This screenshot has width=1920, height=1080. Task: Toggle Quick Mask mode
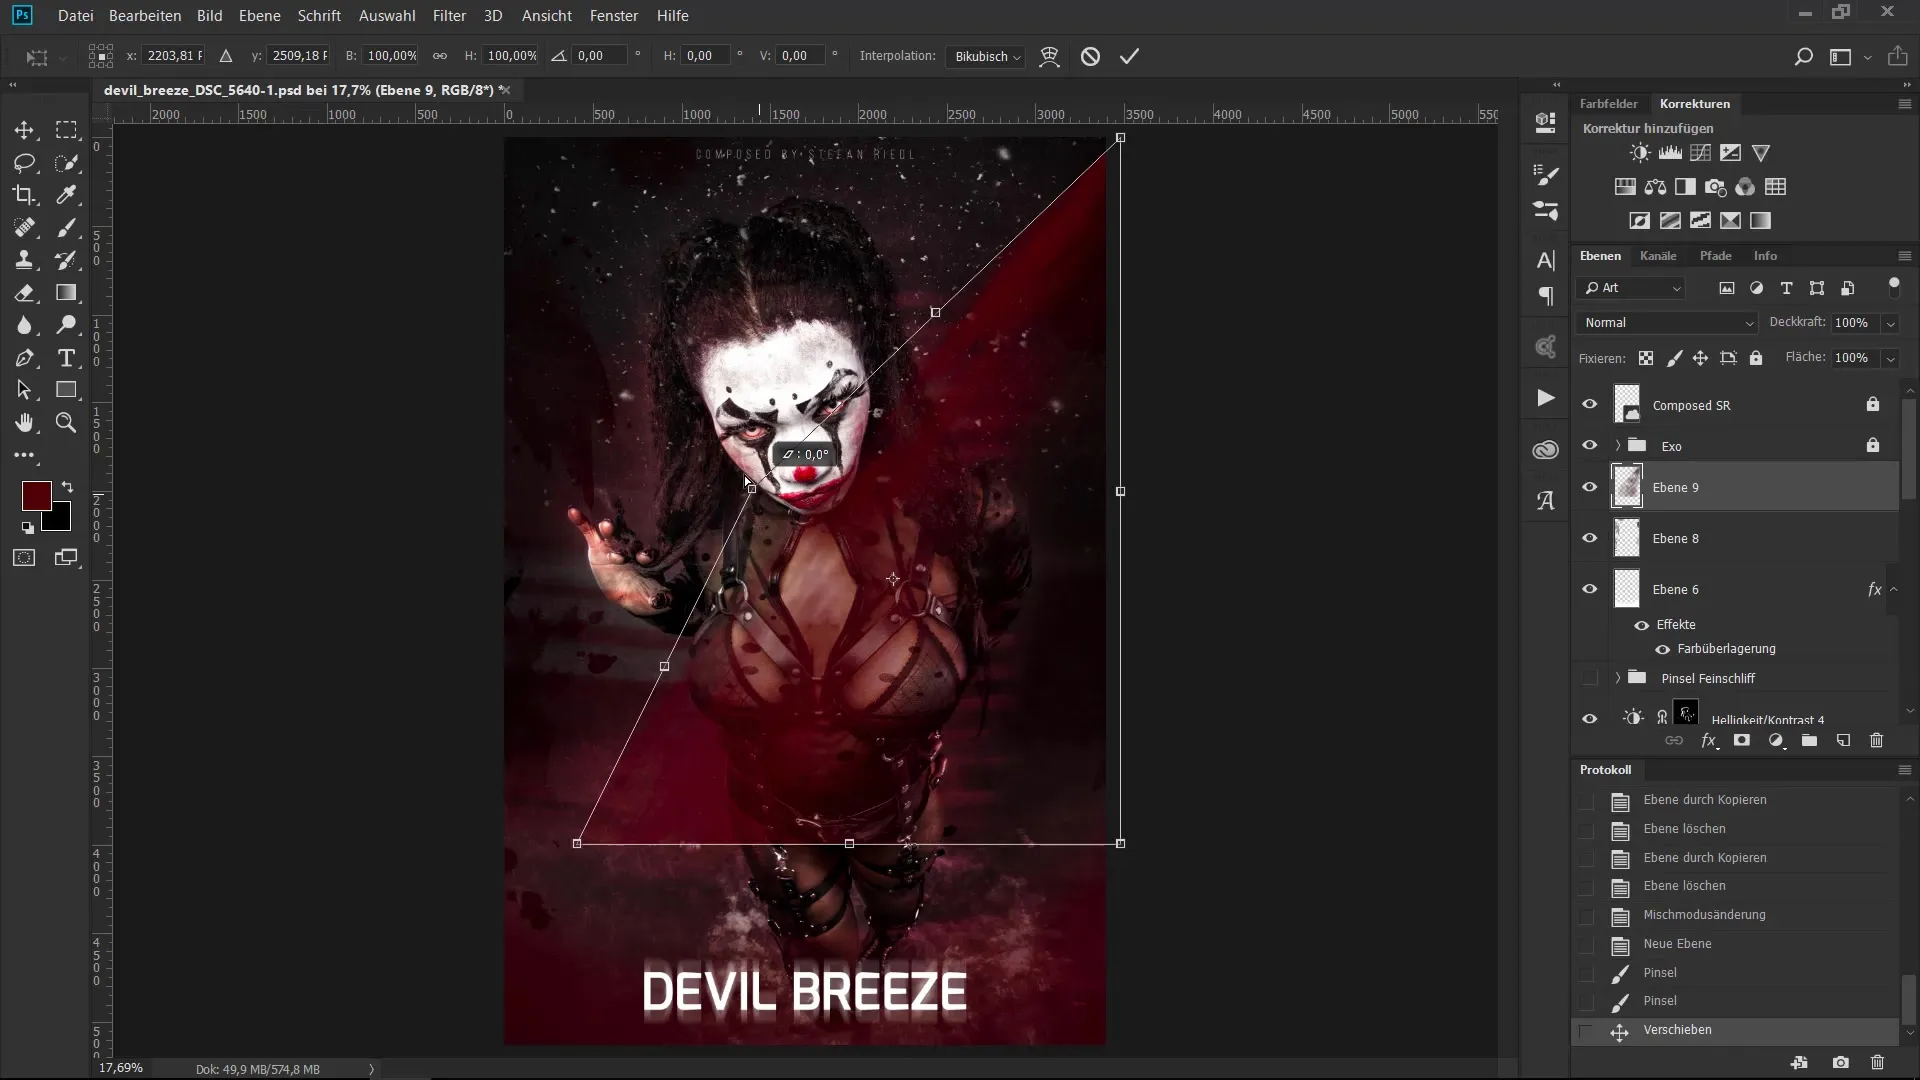tap(24, 558)
